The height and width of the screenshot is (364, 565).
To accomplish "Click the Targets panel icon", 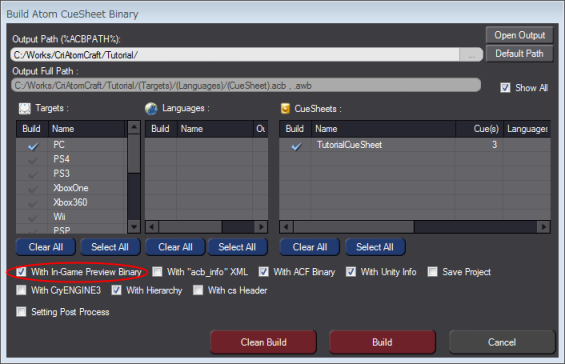I will coord(25,108).
